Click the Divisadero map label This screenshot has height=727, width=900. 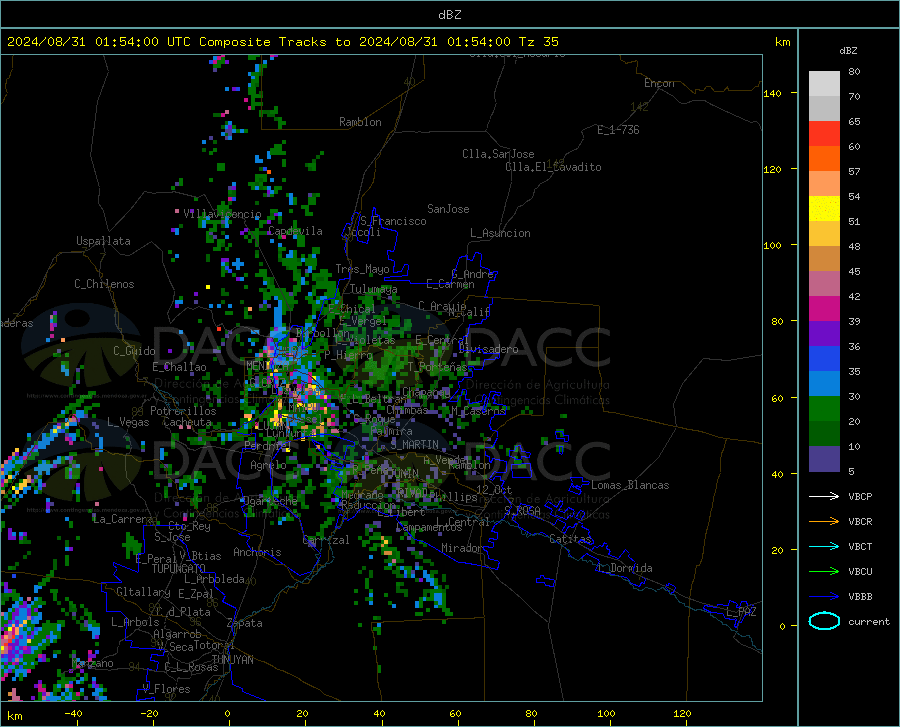point(488,349)
